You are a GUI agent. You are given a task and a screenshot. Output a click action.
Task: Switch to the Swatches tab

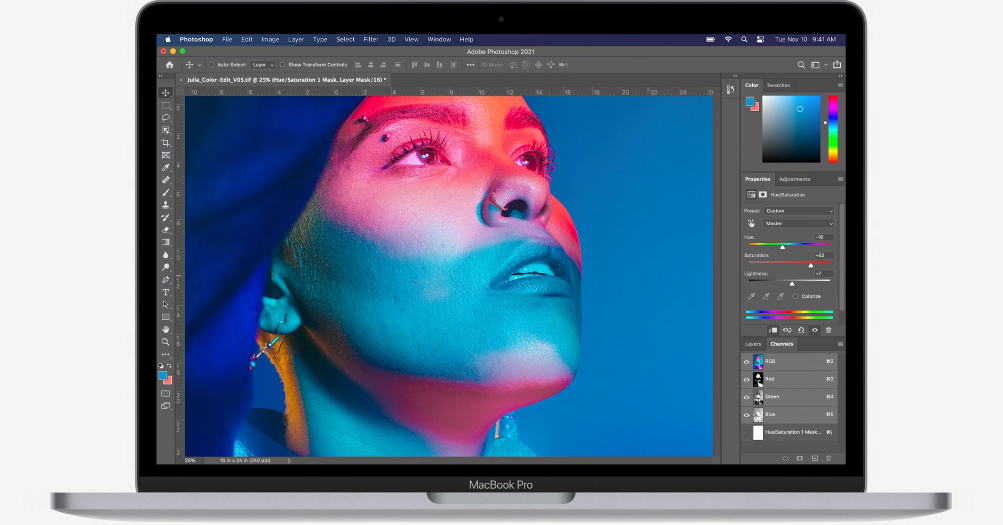778,85
